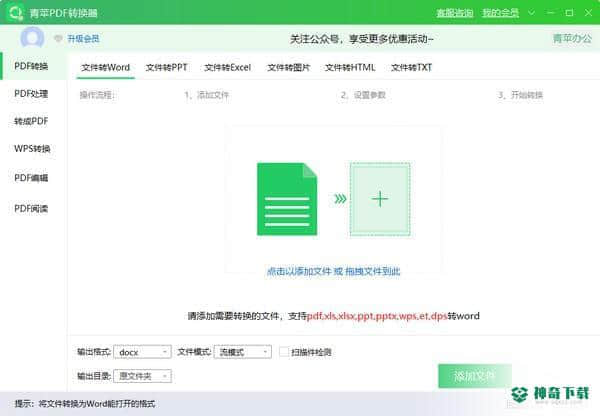This screenshot has width=600, height=416.
Task: Switch to 文件转Excel tab
Action: tap(228, 68)
